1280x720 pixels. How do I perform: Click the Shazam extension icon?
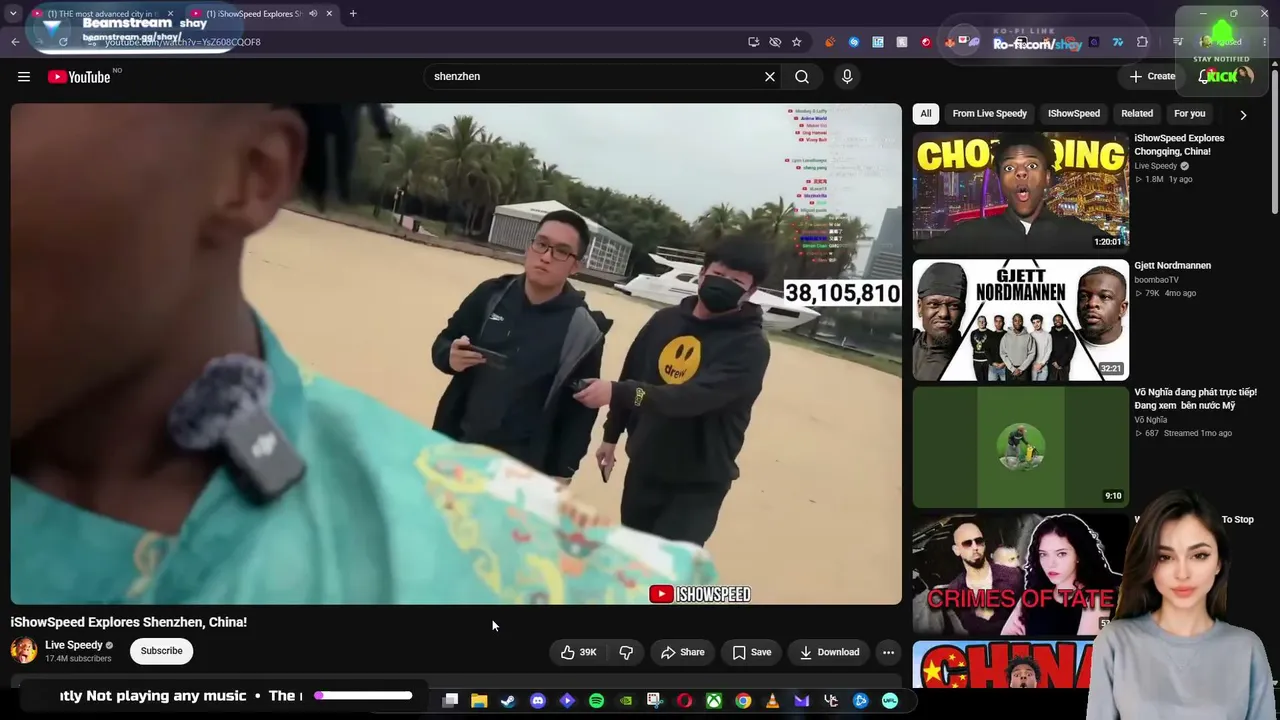click(854, 42)
